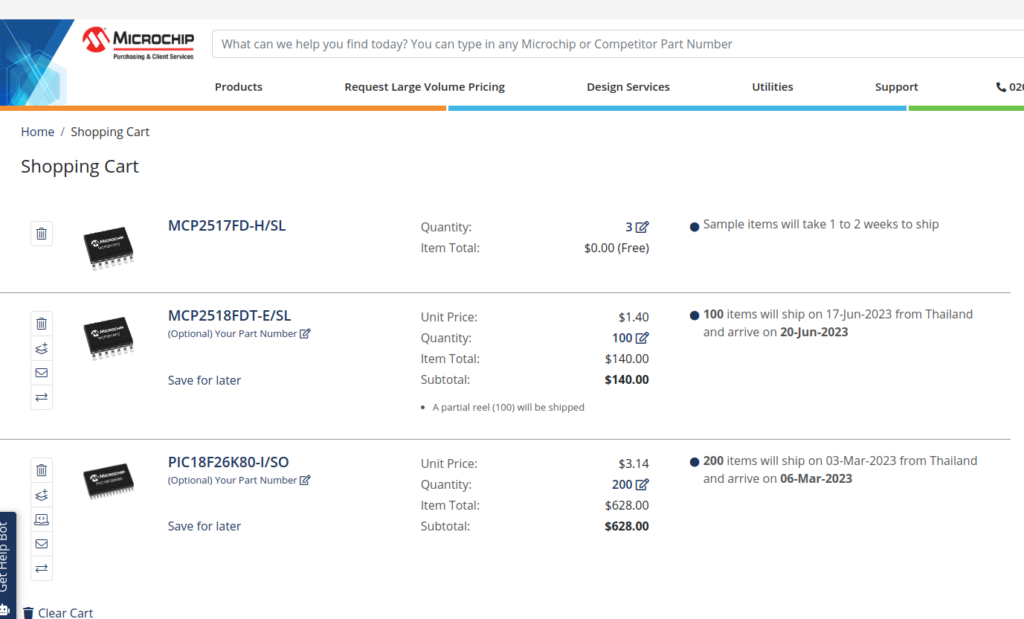Click envelope icon for PIC18F26K80-I/SO

click(41, 544)
